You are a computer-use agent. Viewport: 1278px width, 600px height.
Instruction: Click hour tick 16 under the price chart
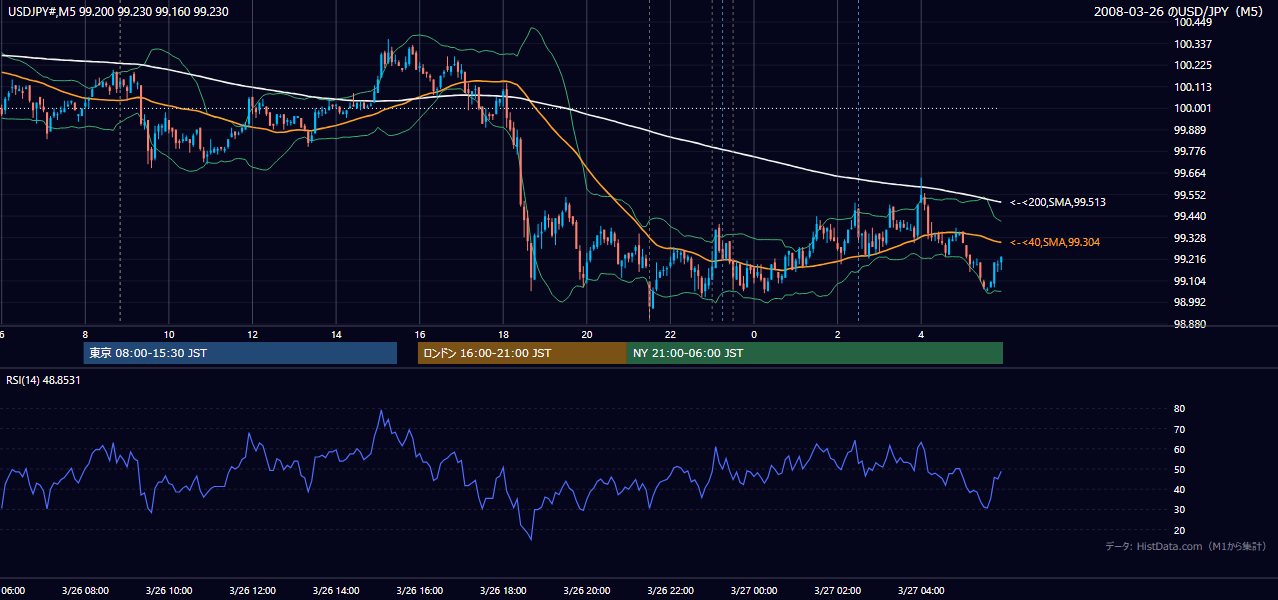tap(419, 334)
